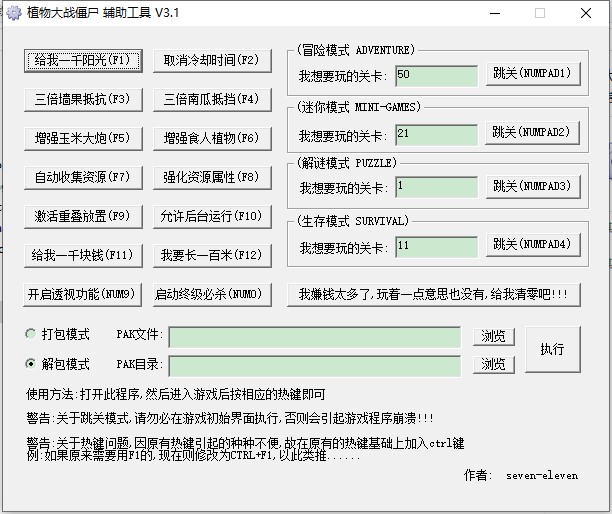
Task: Click the 生存模式 SURVIVAL group label
Action: [x=352, y=221]
